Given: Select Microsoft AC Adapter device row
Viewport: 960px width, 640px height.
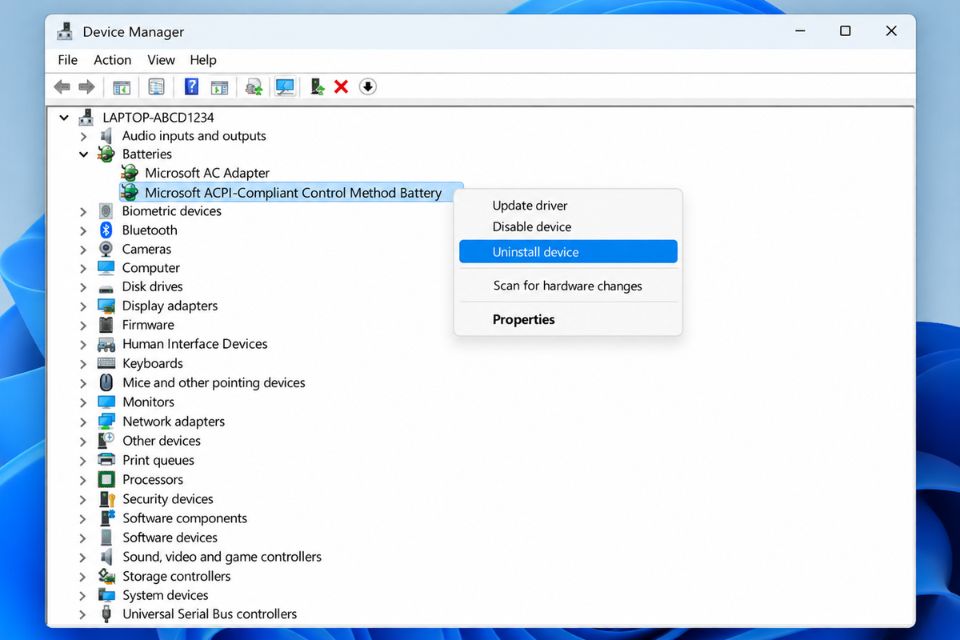Looking at the screenshot, I should point(195,173).
